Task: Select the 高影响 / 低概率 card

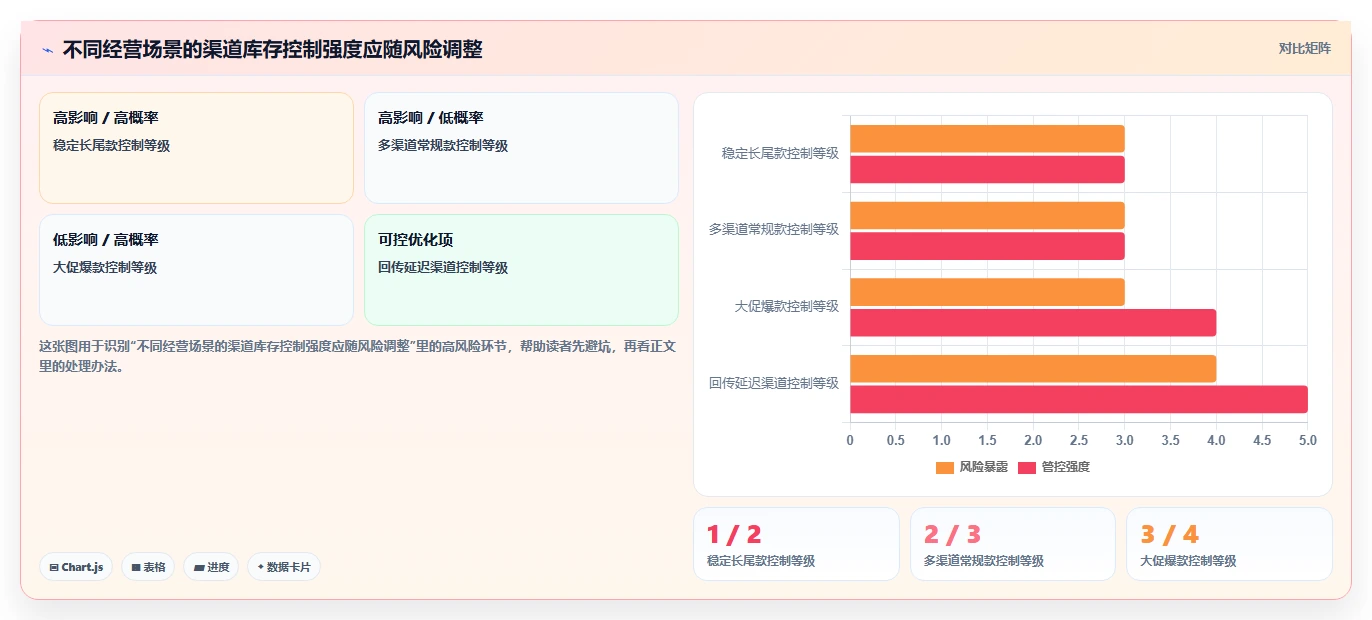Action: [x=521, y=148]
